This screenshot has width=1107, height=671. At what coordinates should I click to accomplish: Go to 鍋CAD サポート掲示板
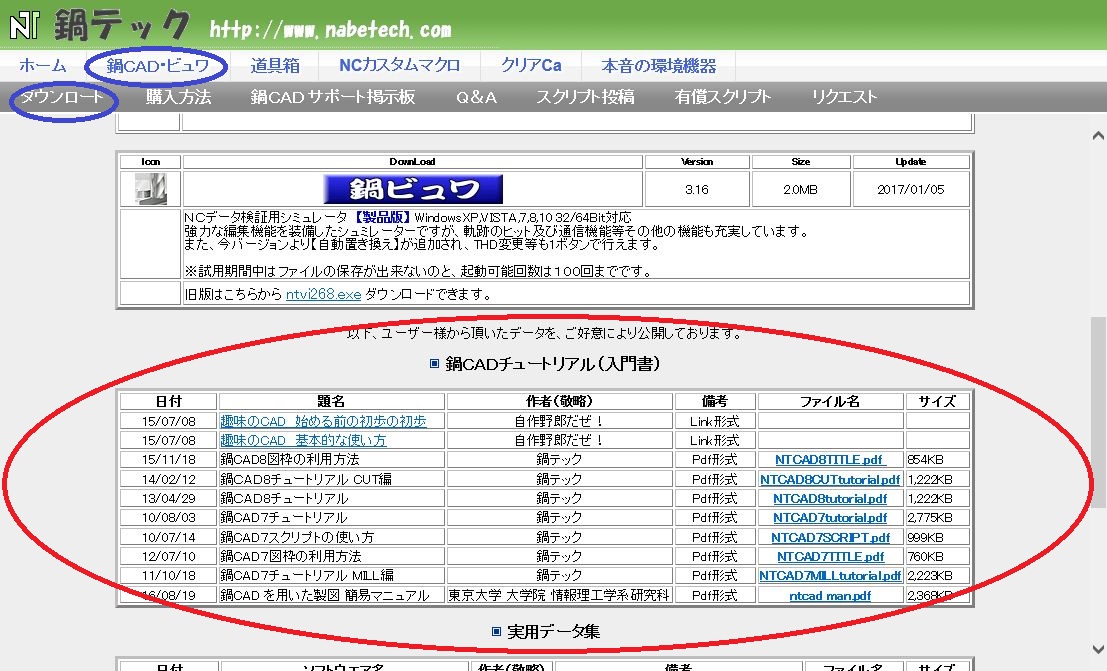pos(333,97)
